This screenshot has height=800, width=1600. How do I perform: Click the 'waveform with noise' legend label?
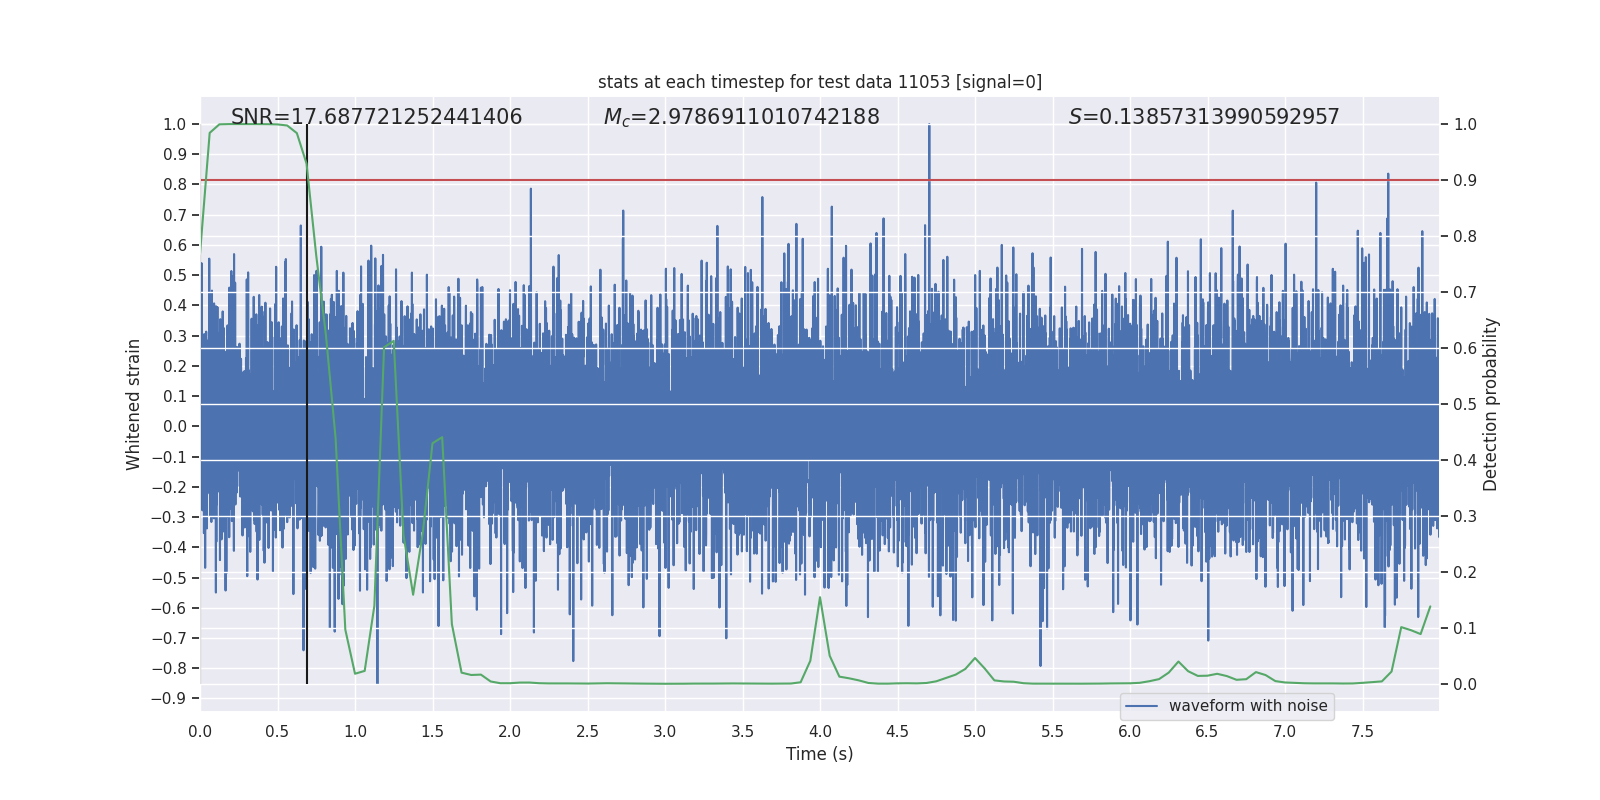pyautogui.click(x=1247, y=706)
